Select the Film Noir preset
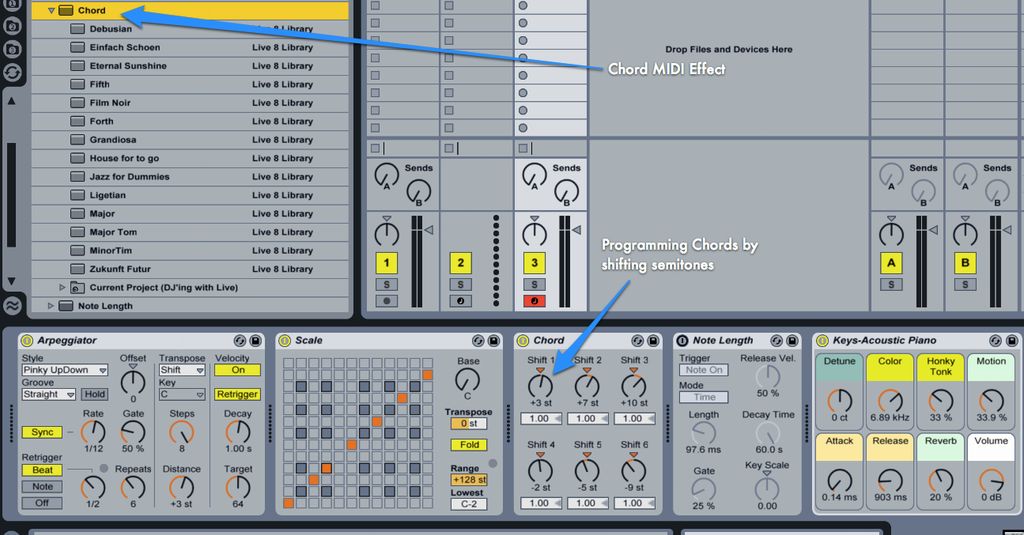The image size is (1024, 535). tap(190, 103)
